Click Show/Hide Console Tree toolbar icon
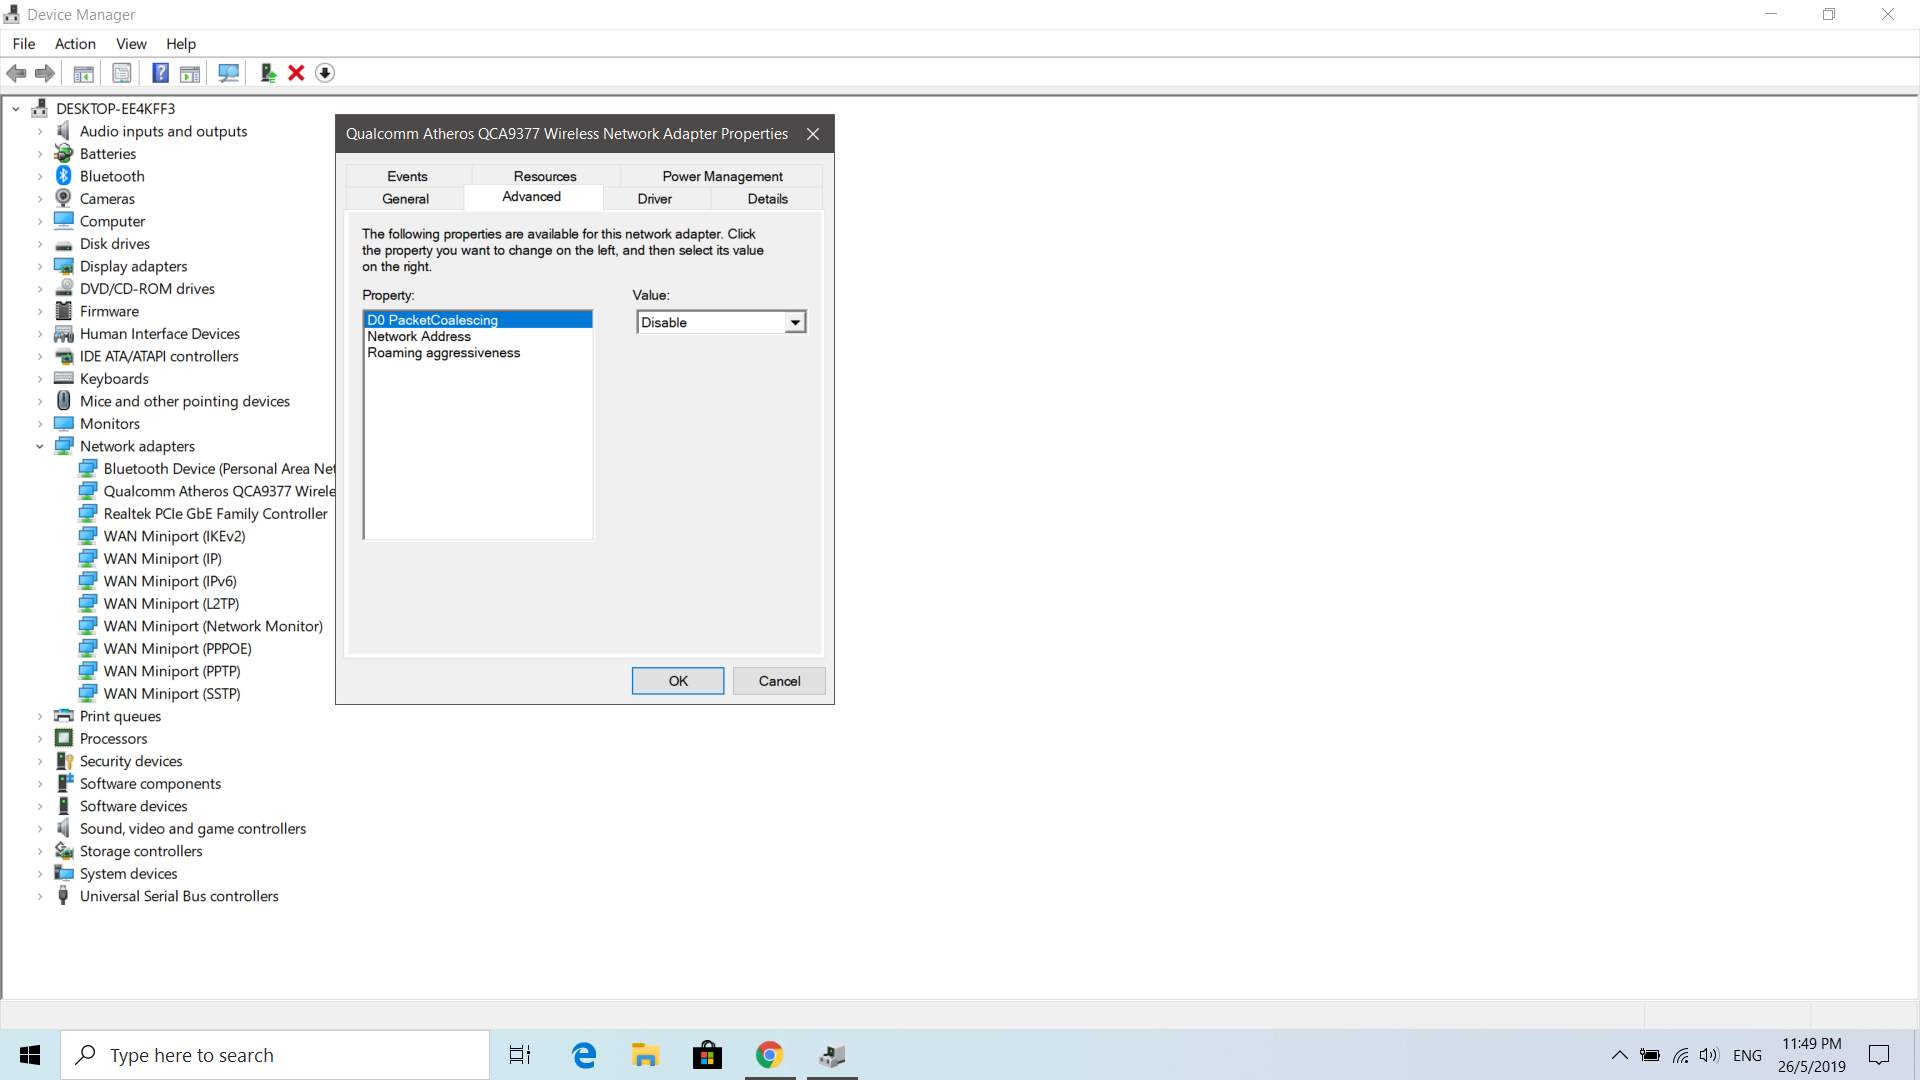 point(84,73)
